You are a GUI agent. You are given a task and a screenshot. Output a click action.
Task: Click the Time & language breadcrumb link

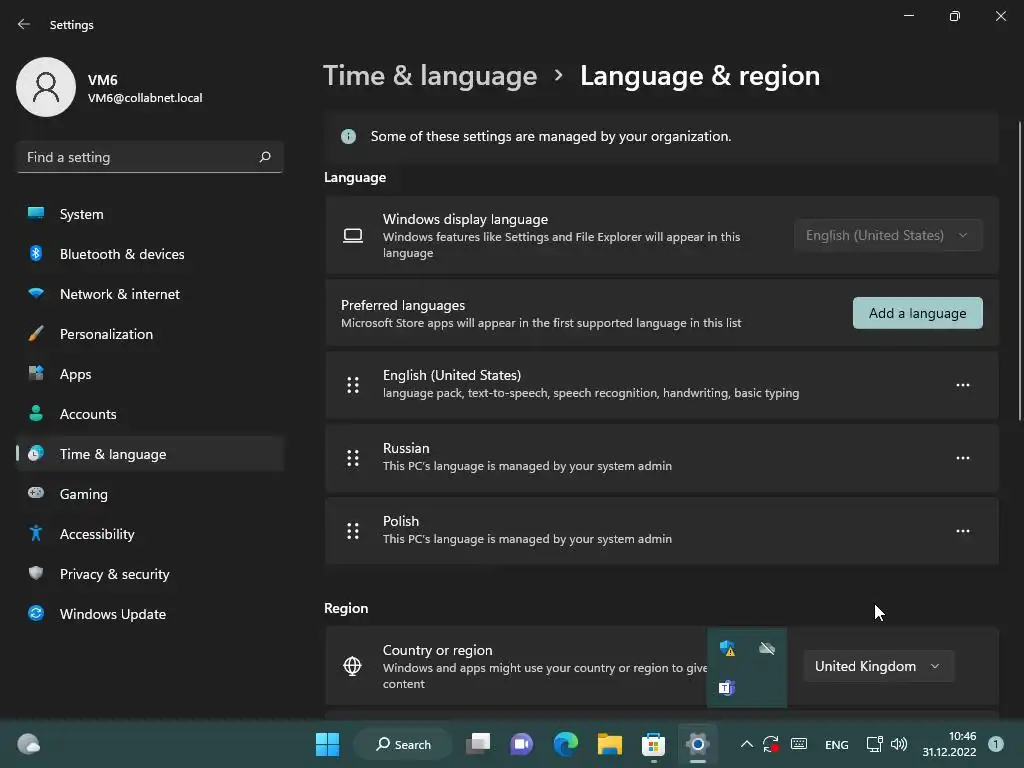[430, 76]
